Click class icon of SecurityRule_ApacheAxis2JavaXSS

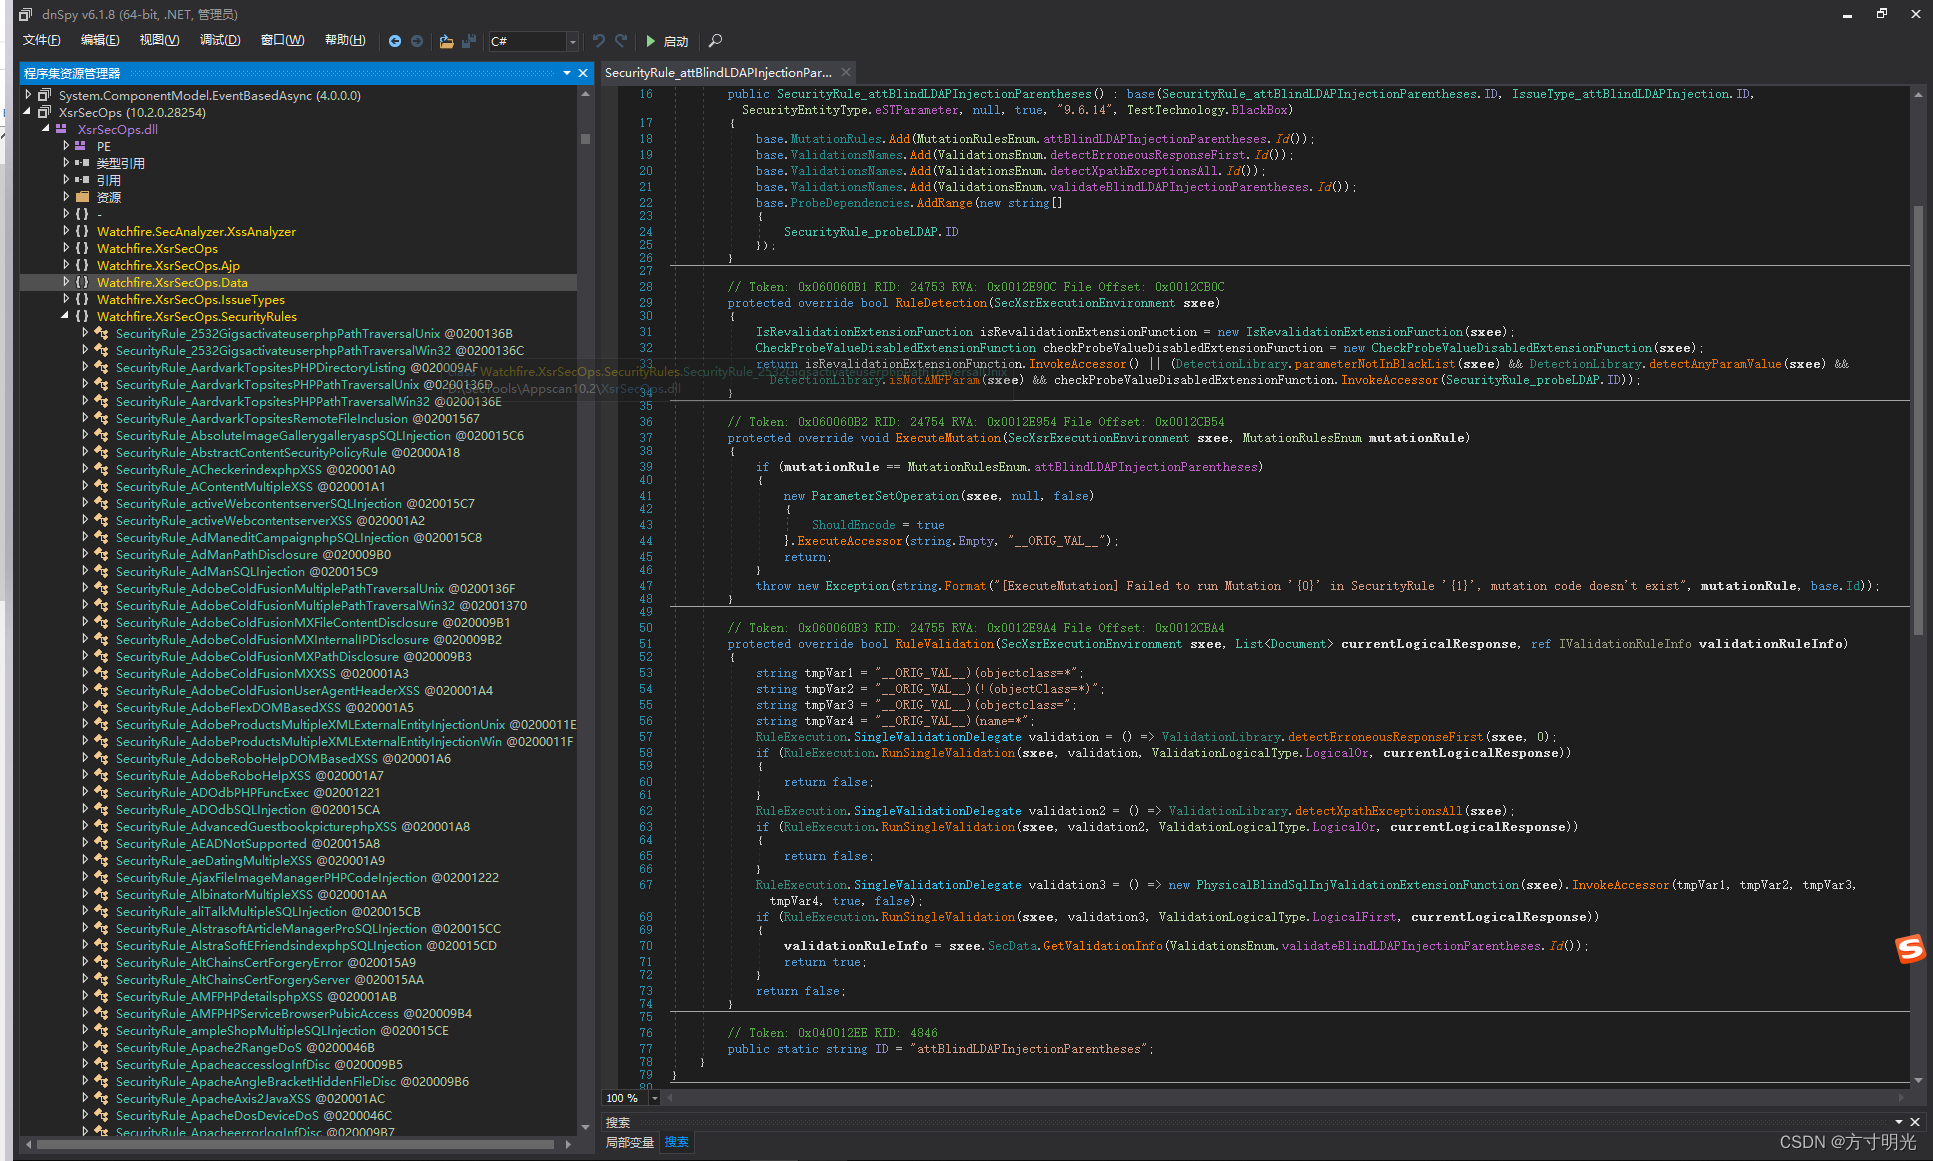tap(101, 1098)
